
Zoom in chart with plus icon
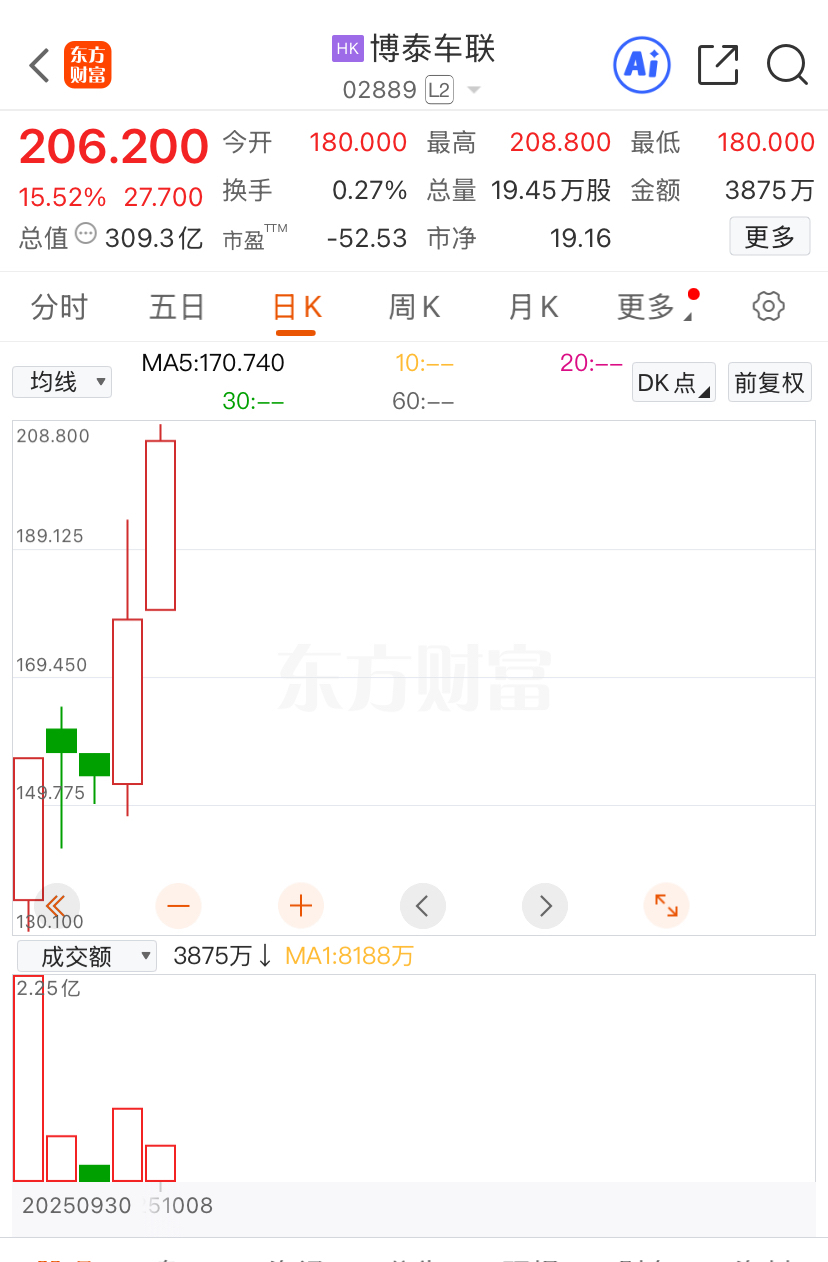pos(300,906)
